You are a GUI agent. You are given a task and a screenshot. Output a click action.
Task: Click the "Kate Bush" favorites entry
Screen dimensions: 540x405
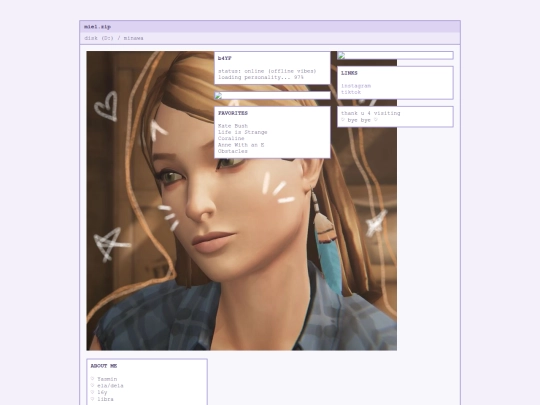[233, 126]
